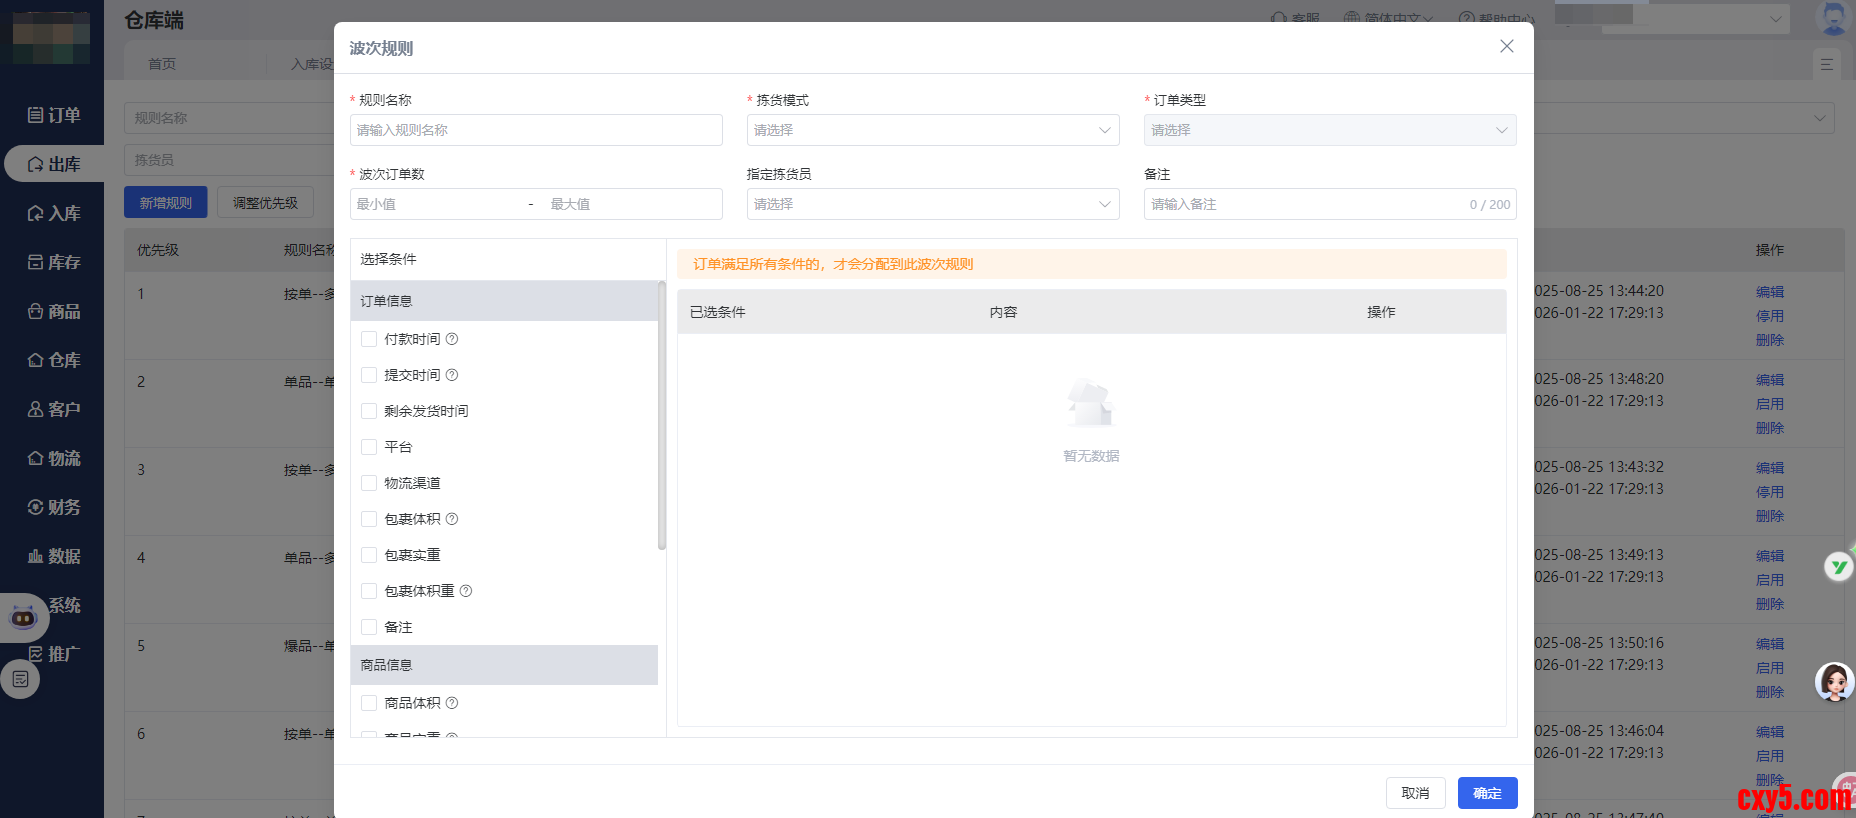Click help icon beside 付款时间

click(x=452, y=339)
